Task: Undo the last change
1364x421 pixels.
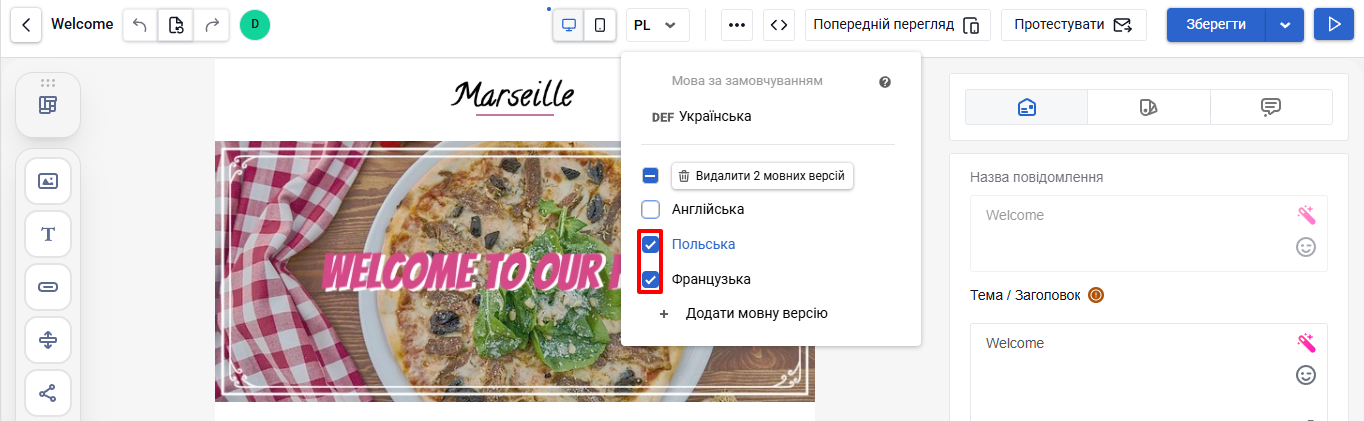Action: pos(140,25)
